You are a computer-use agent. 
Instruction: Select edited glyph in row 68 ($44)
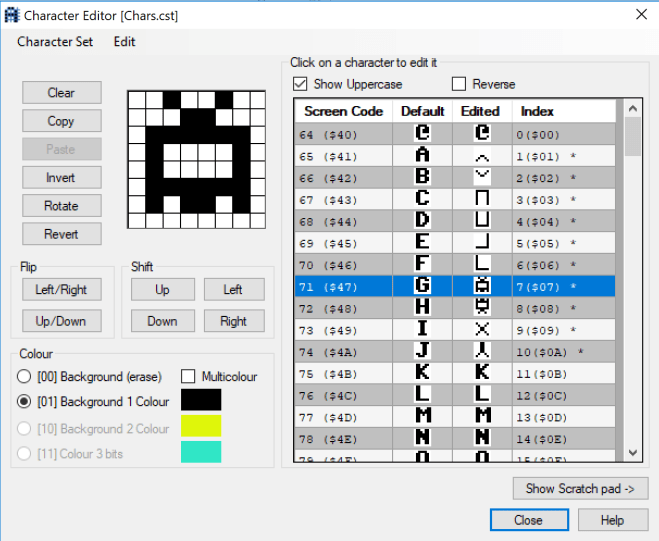coord(482,222)
